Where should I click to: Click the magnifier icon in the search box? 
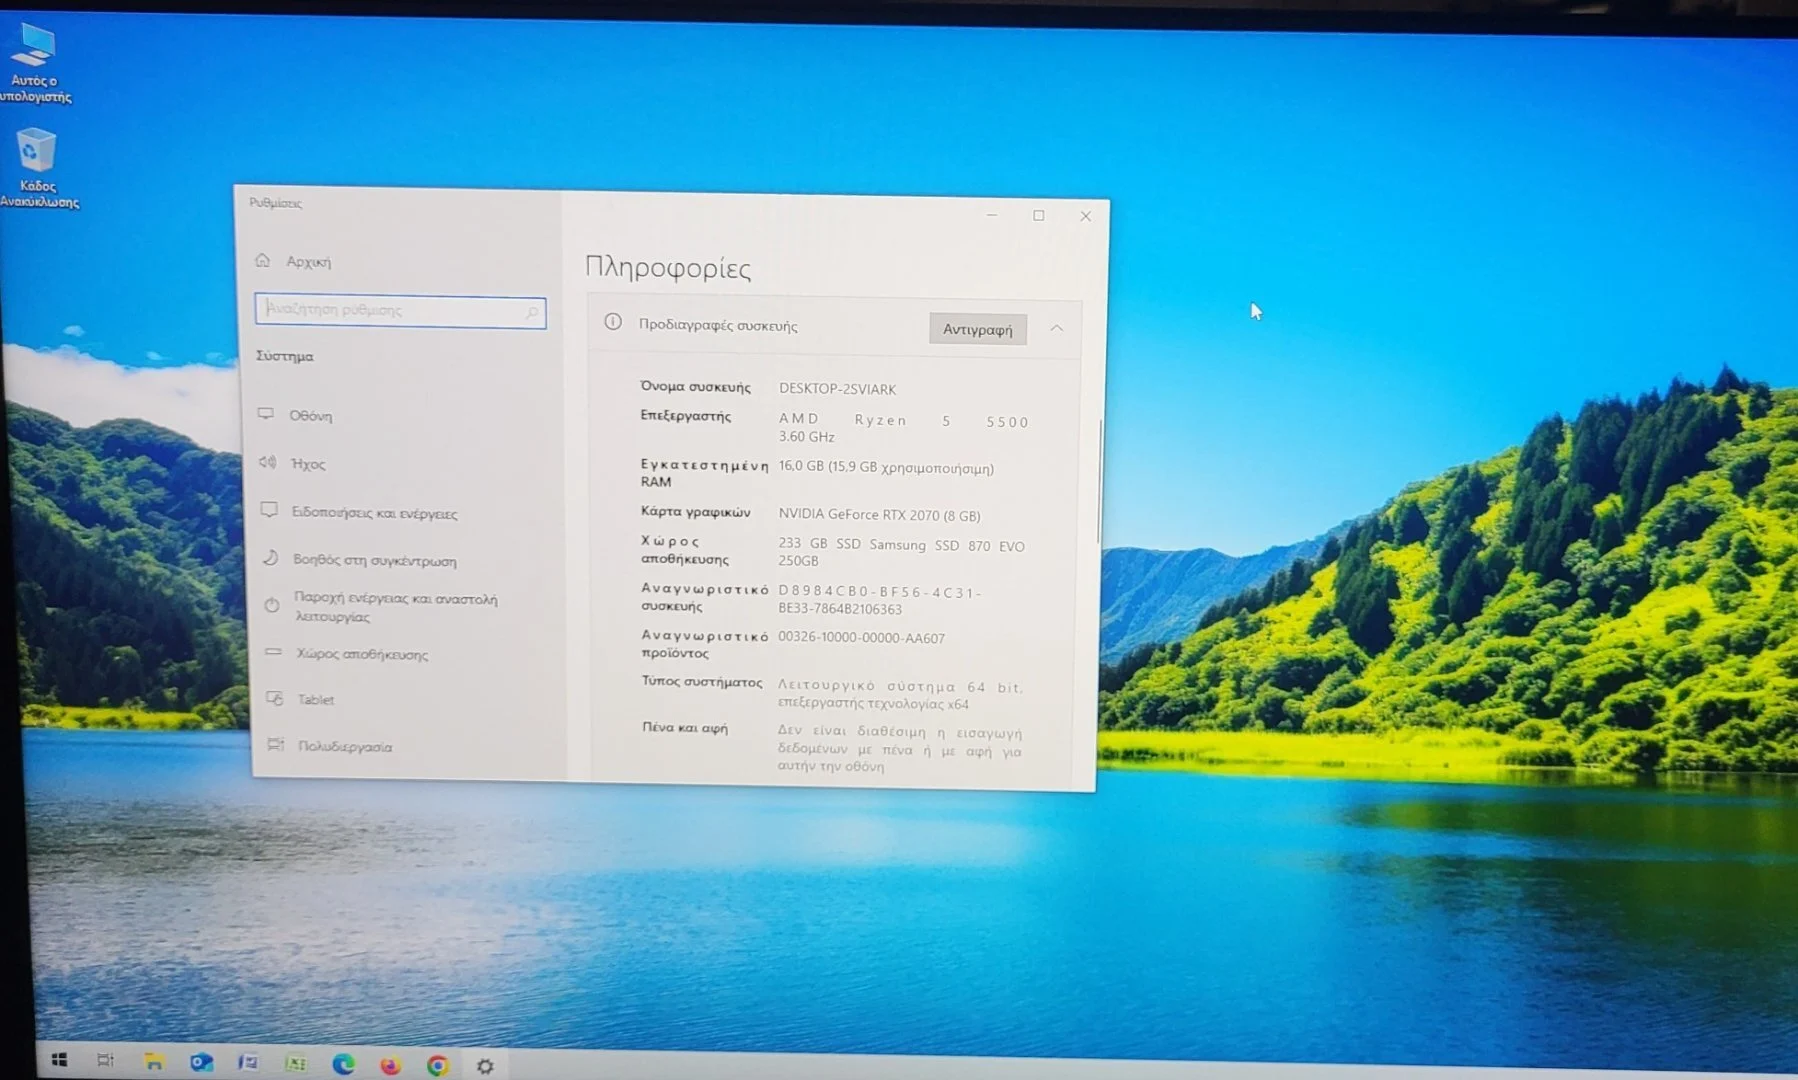532,313
